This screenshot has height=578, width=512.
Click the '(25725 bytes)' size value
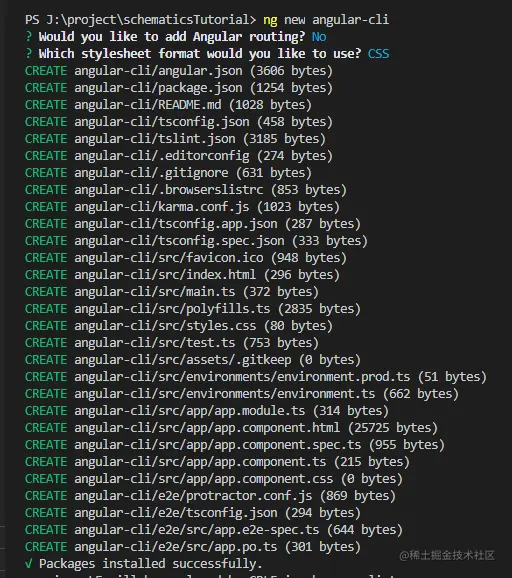pos(393,427)
